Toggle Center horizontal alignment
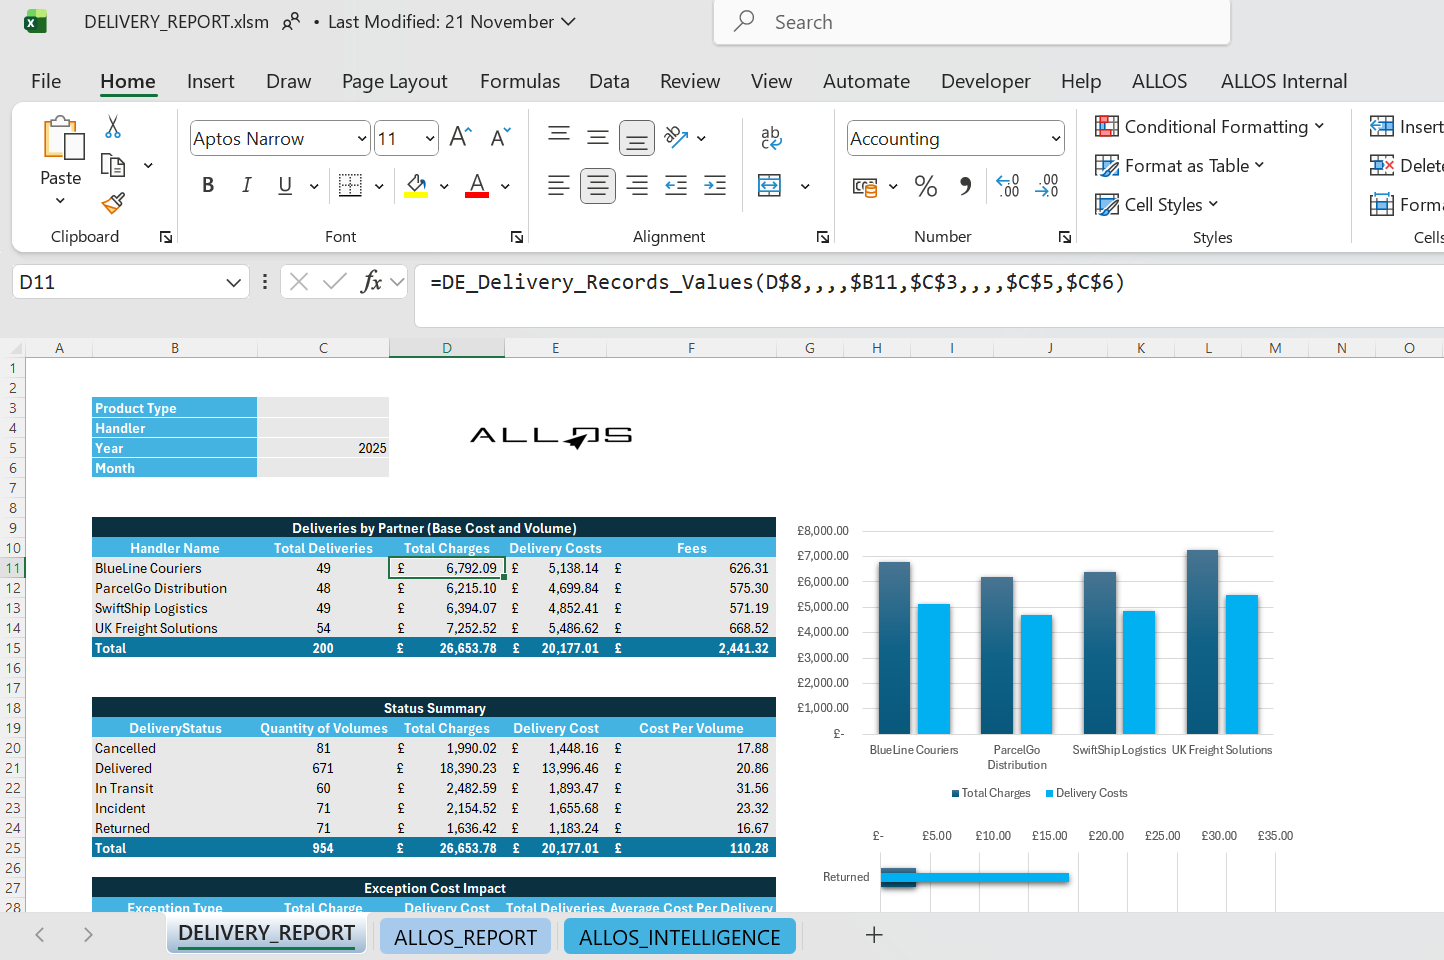1444x960 pixels. [x=598, y=185]
